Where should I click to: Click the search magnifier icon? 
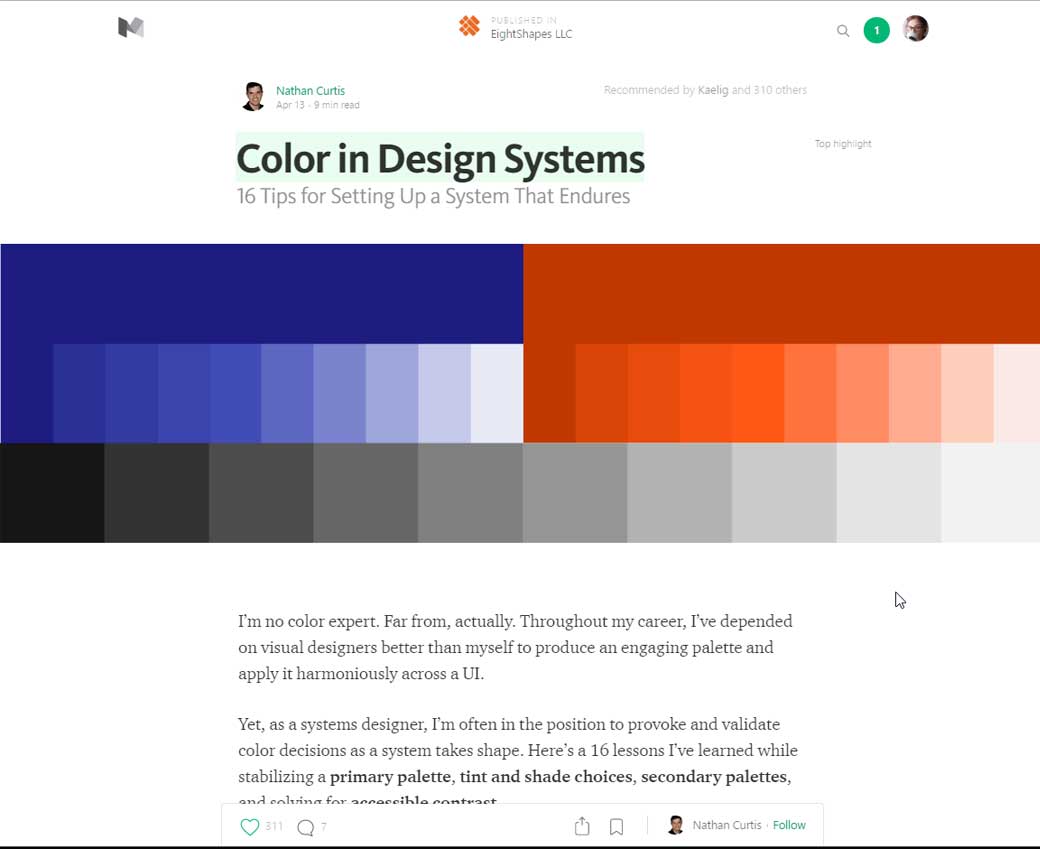coord(843,31)
